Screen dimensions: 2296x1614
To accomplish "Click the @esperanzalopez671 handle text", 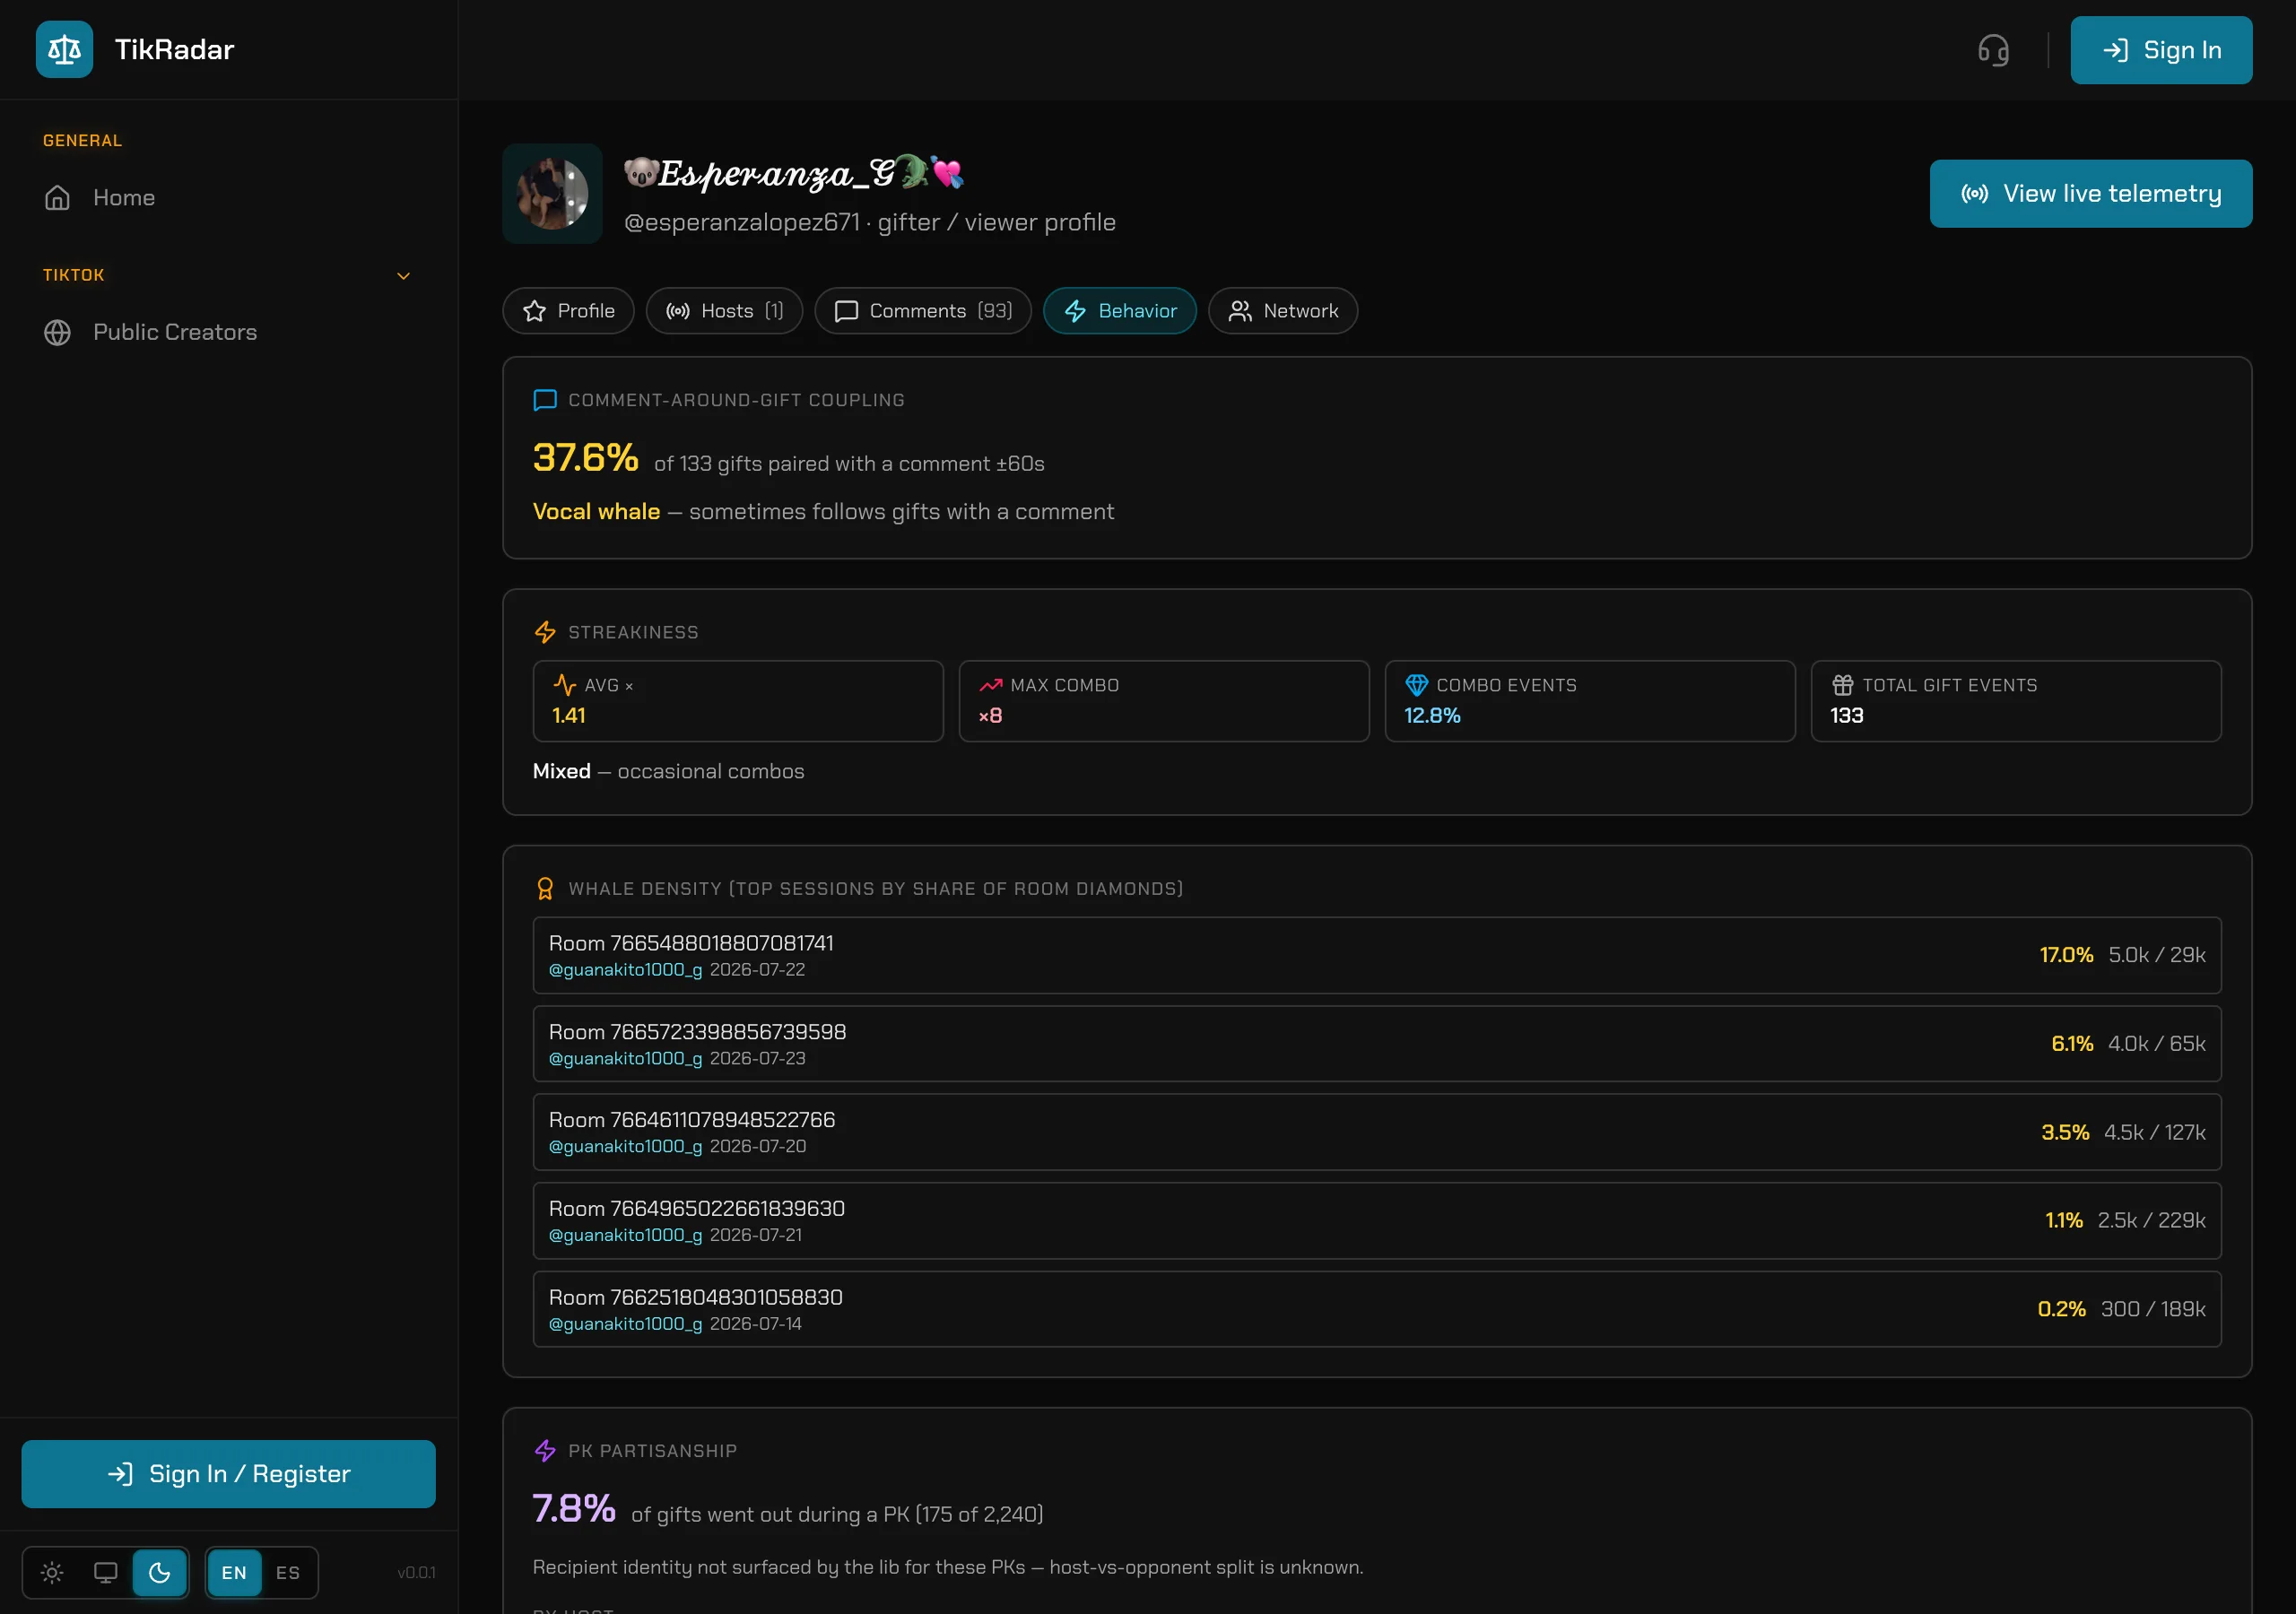I will 741,223.
